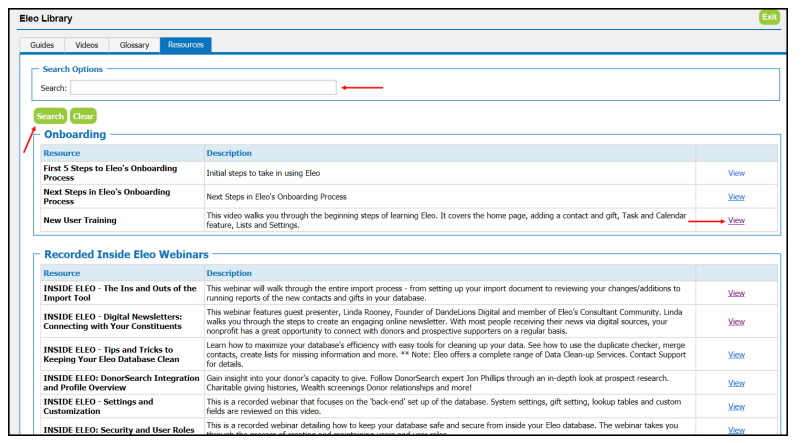Open the Glossary tab

pyautogui.click(x=134, y=45)
